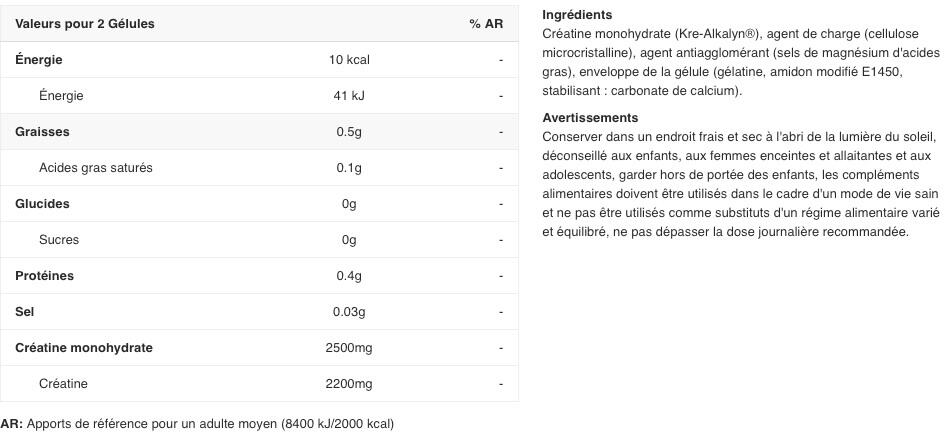Click the '10 kcal' energy value
949x440 pixels.
349,60
